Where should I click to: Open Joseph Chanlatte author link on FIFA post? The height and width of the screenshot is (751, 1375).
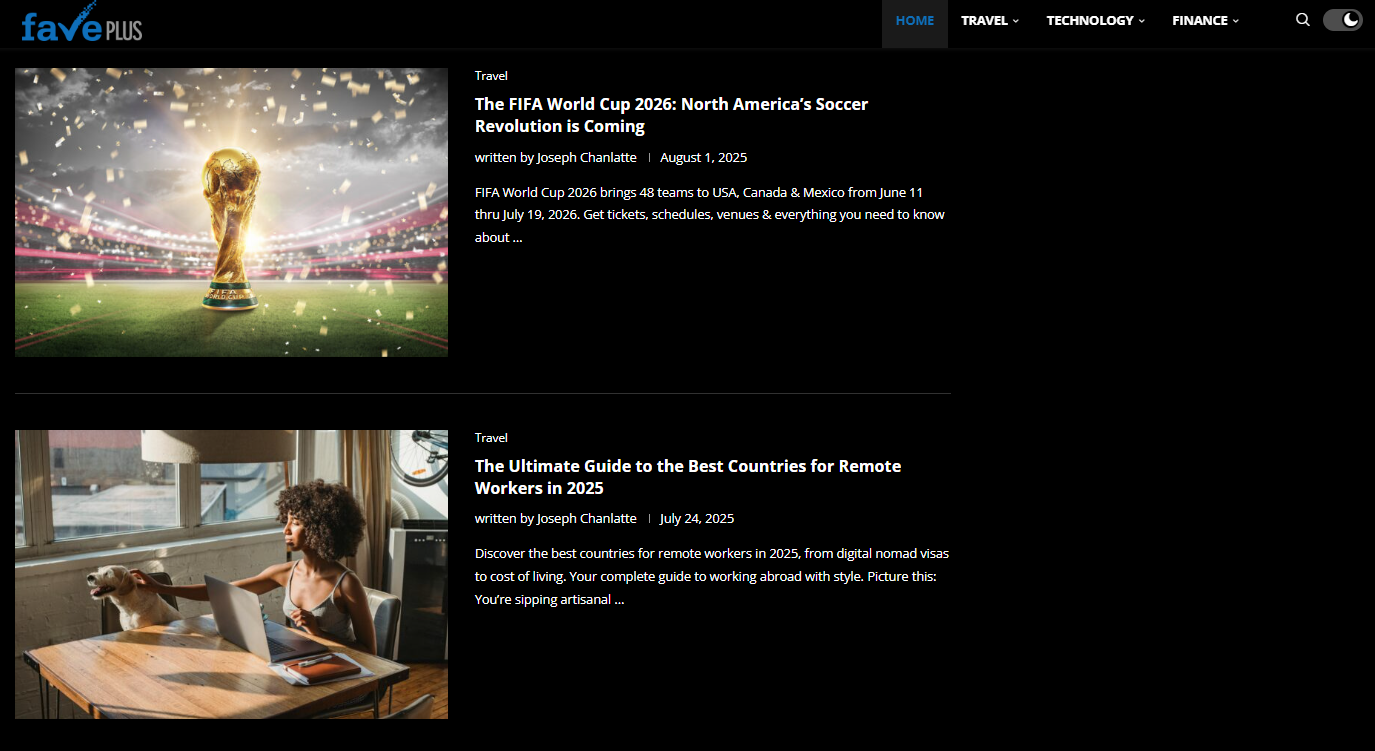587,158
